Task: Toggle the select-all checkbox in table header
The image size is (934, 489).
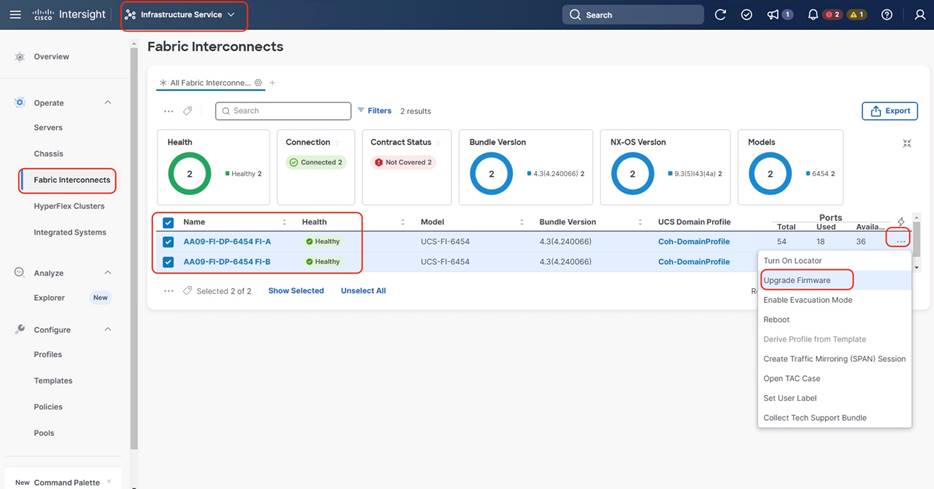Action: (x=168, y=223)
